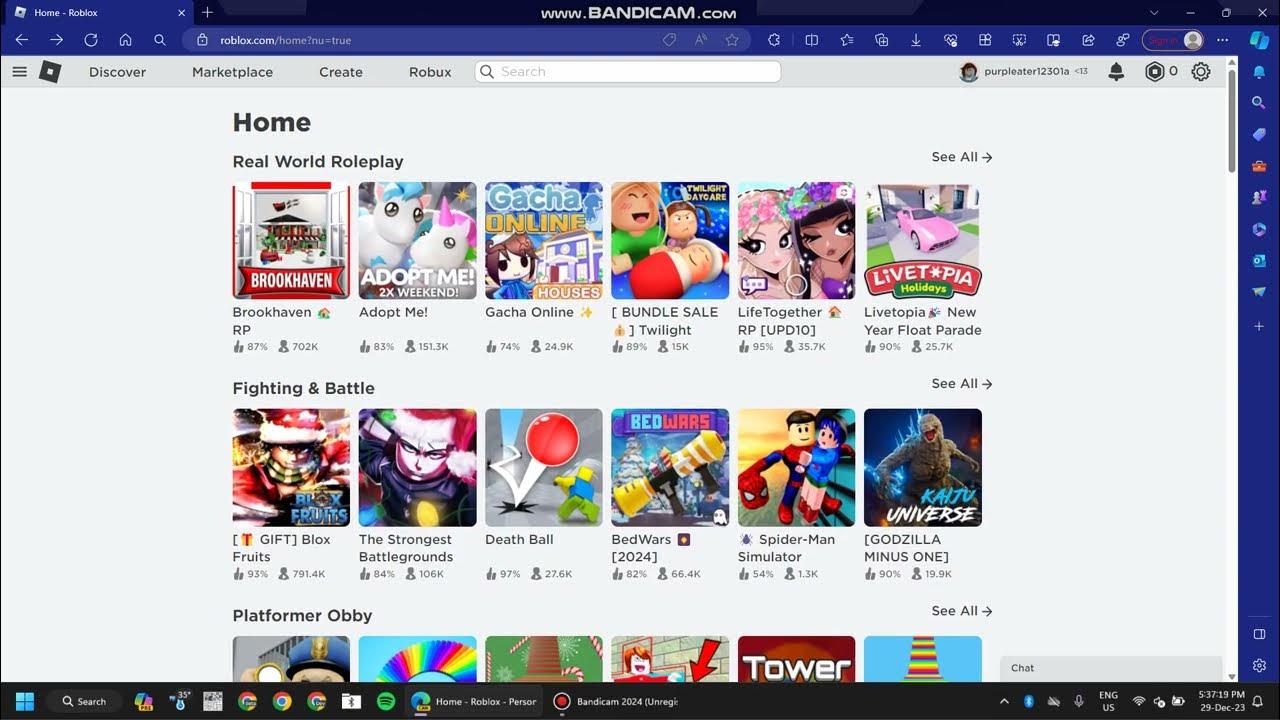Click the avatar next to purpleater12301a
1280x720 pixels.
tap(968, 72)
